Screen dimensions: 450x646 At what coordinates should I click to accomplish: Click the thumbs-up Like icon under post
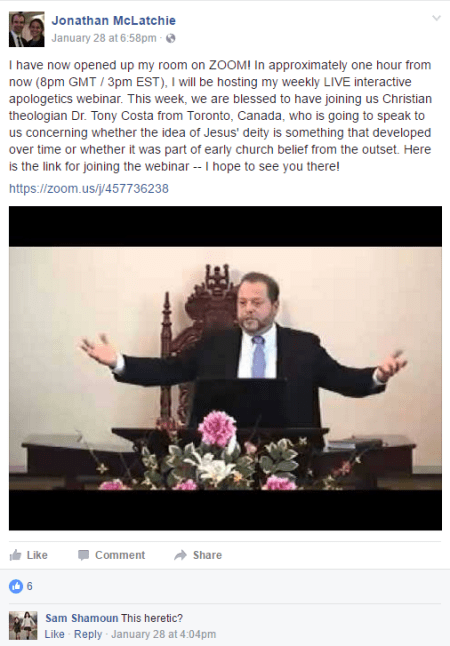click(15, 555)
